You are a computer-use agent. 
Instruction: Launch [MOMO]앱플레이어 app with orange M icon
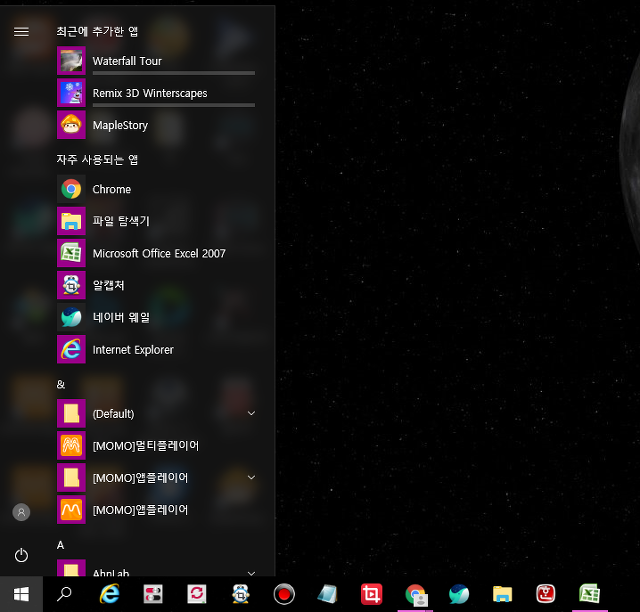(x=71, y=510)
